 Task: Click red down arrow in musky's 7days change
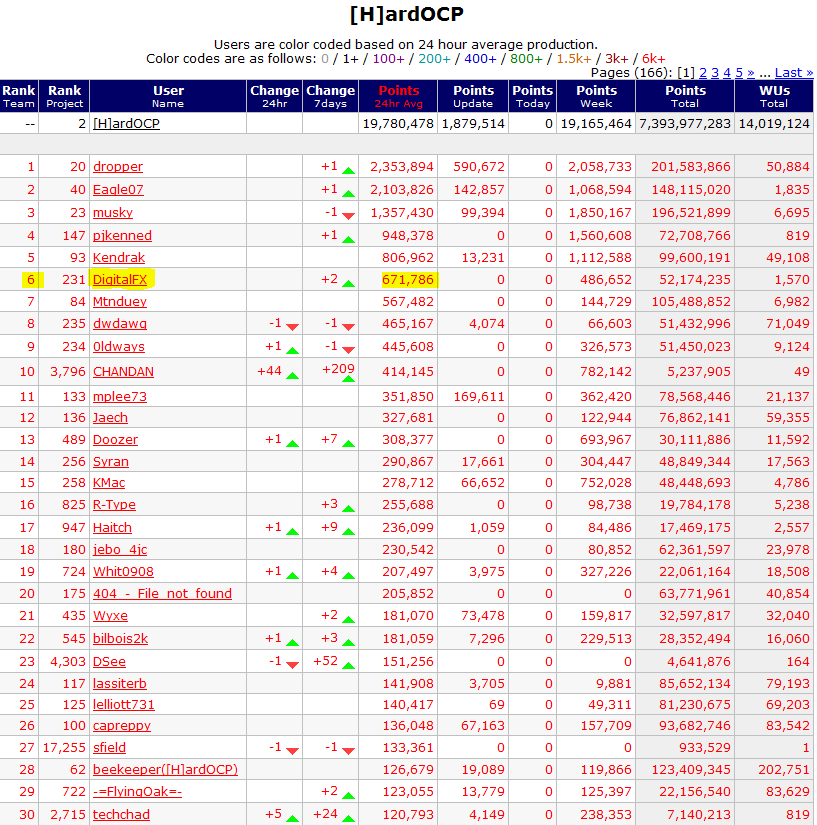[348, 216]
